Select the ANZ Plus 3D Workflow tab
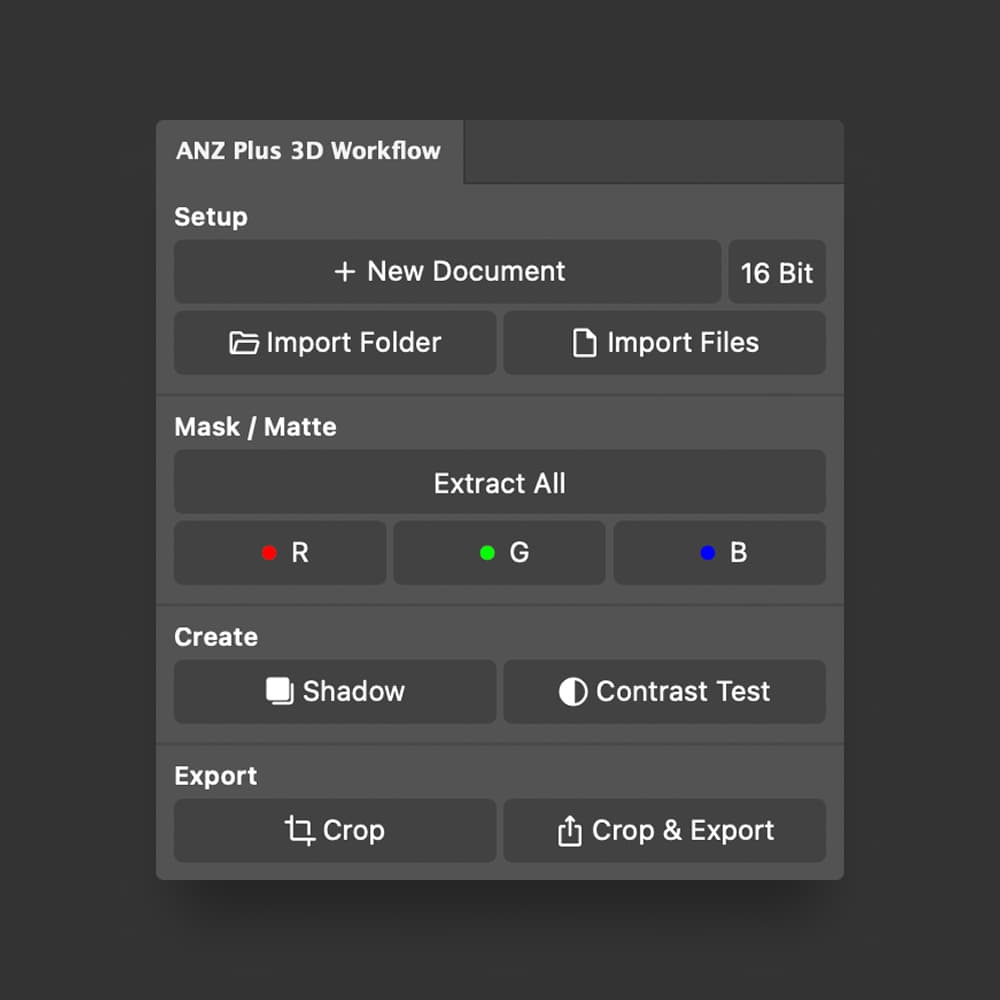 pos(308,151)
